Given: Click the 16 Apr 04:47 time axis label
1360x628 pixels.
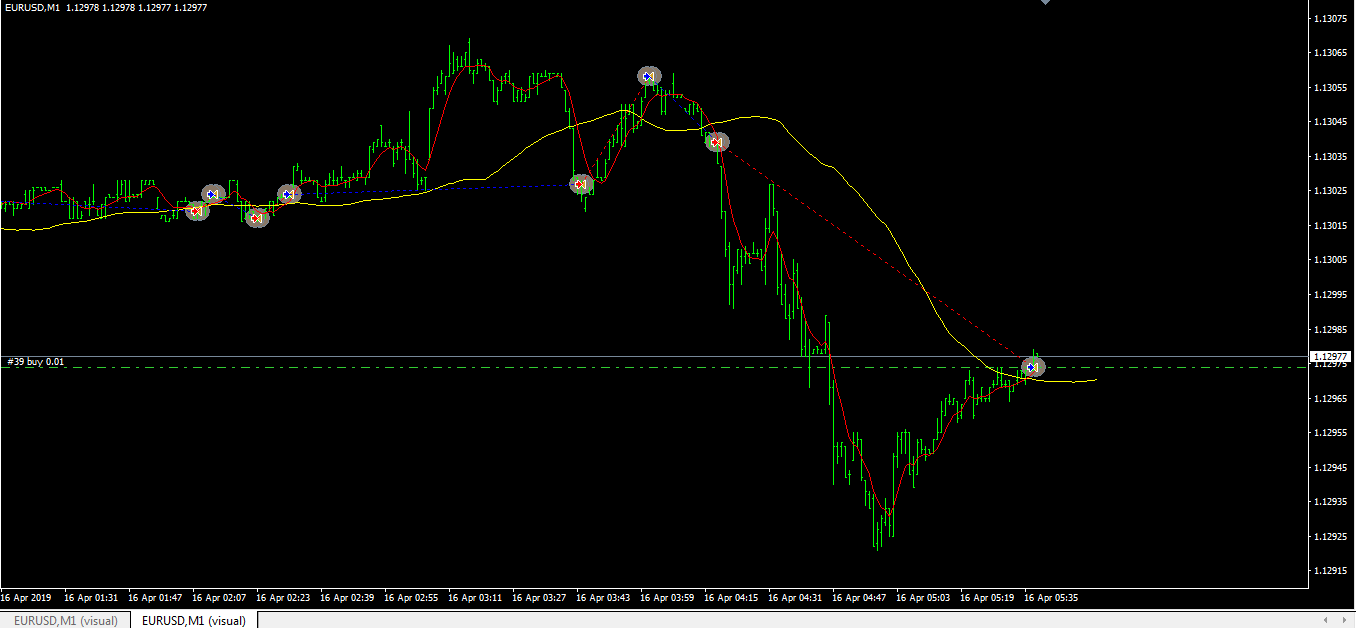Looking at the screenshot, I should (x=857, y=598).
